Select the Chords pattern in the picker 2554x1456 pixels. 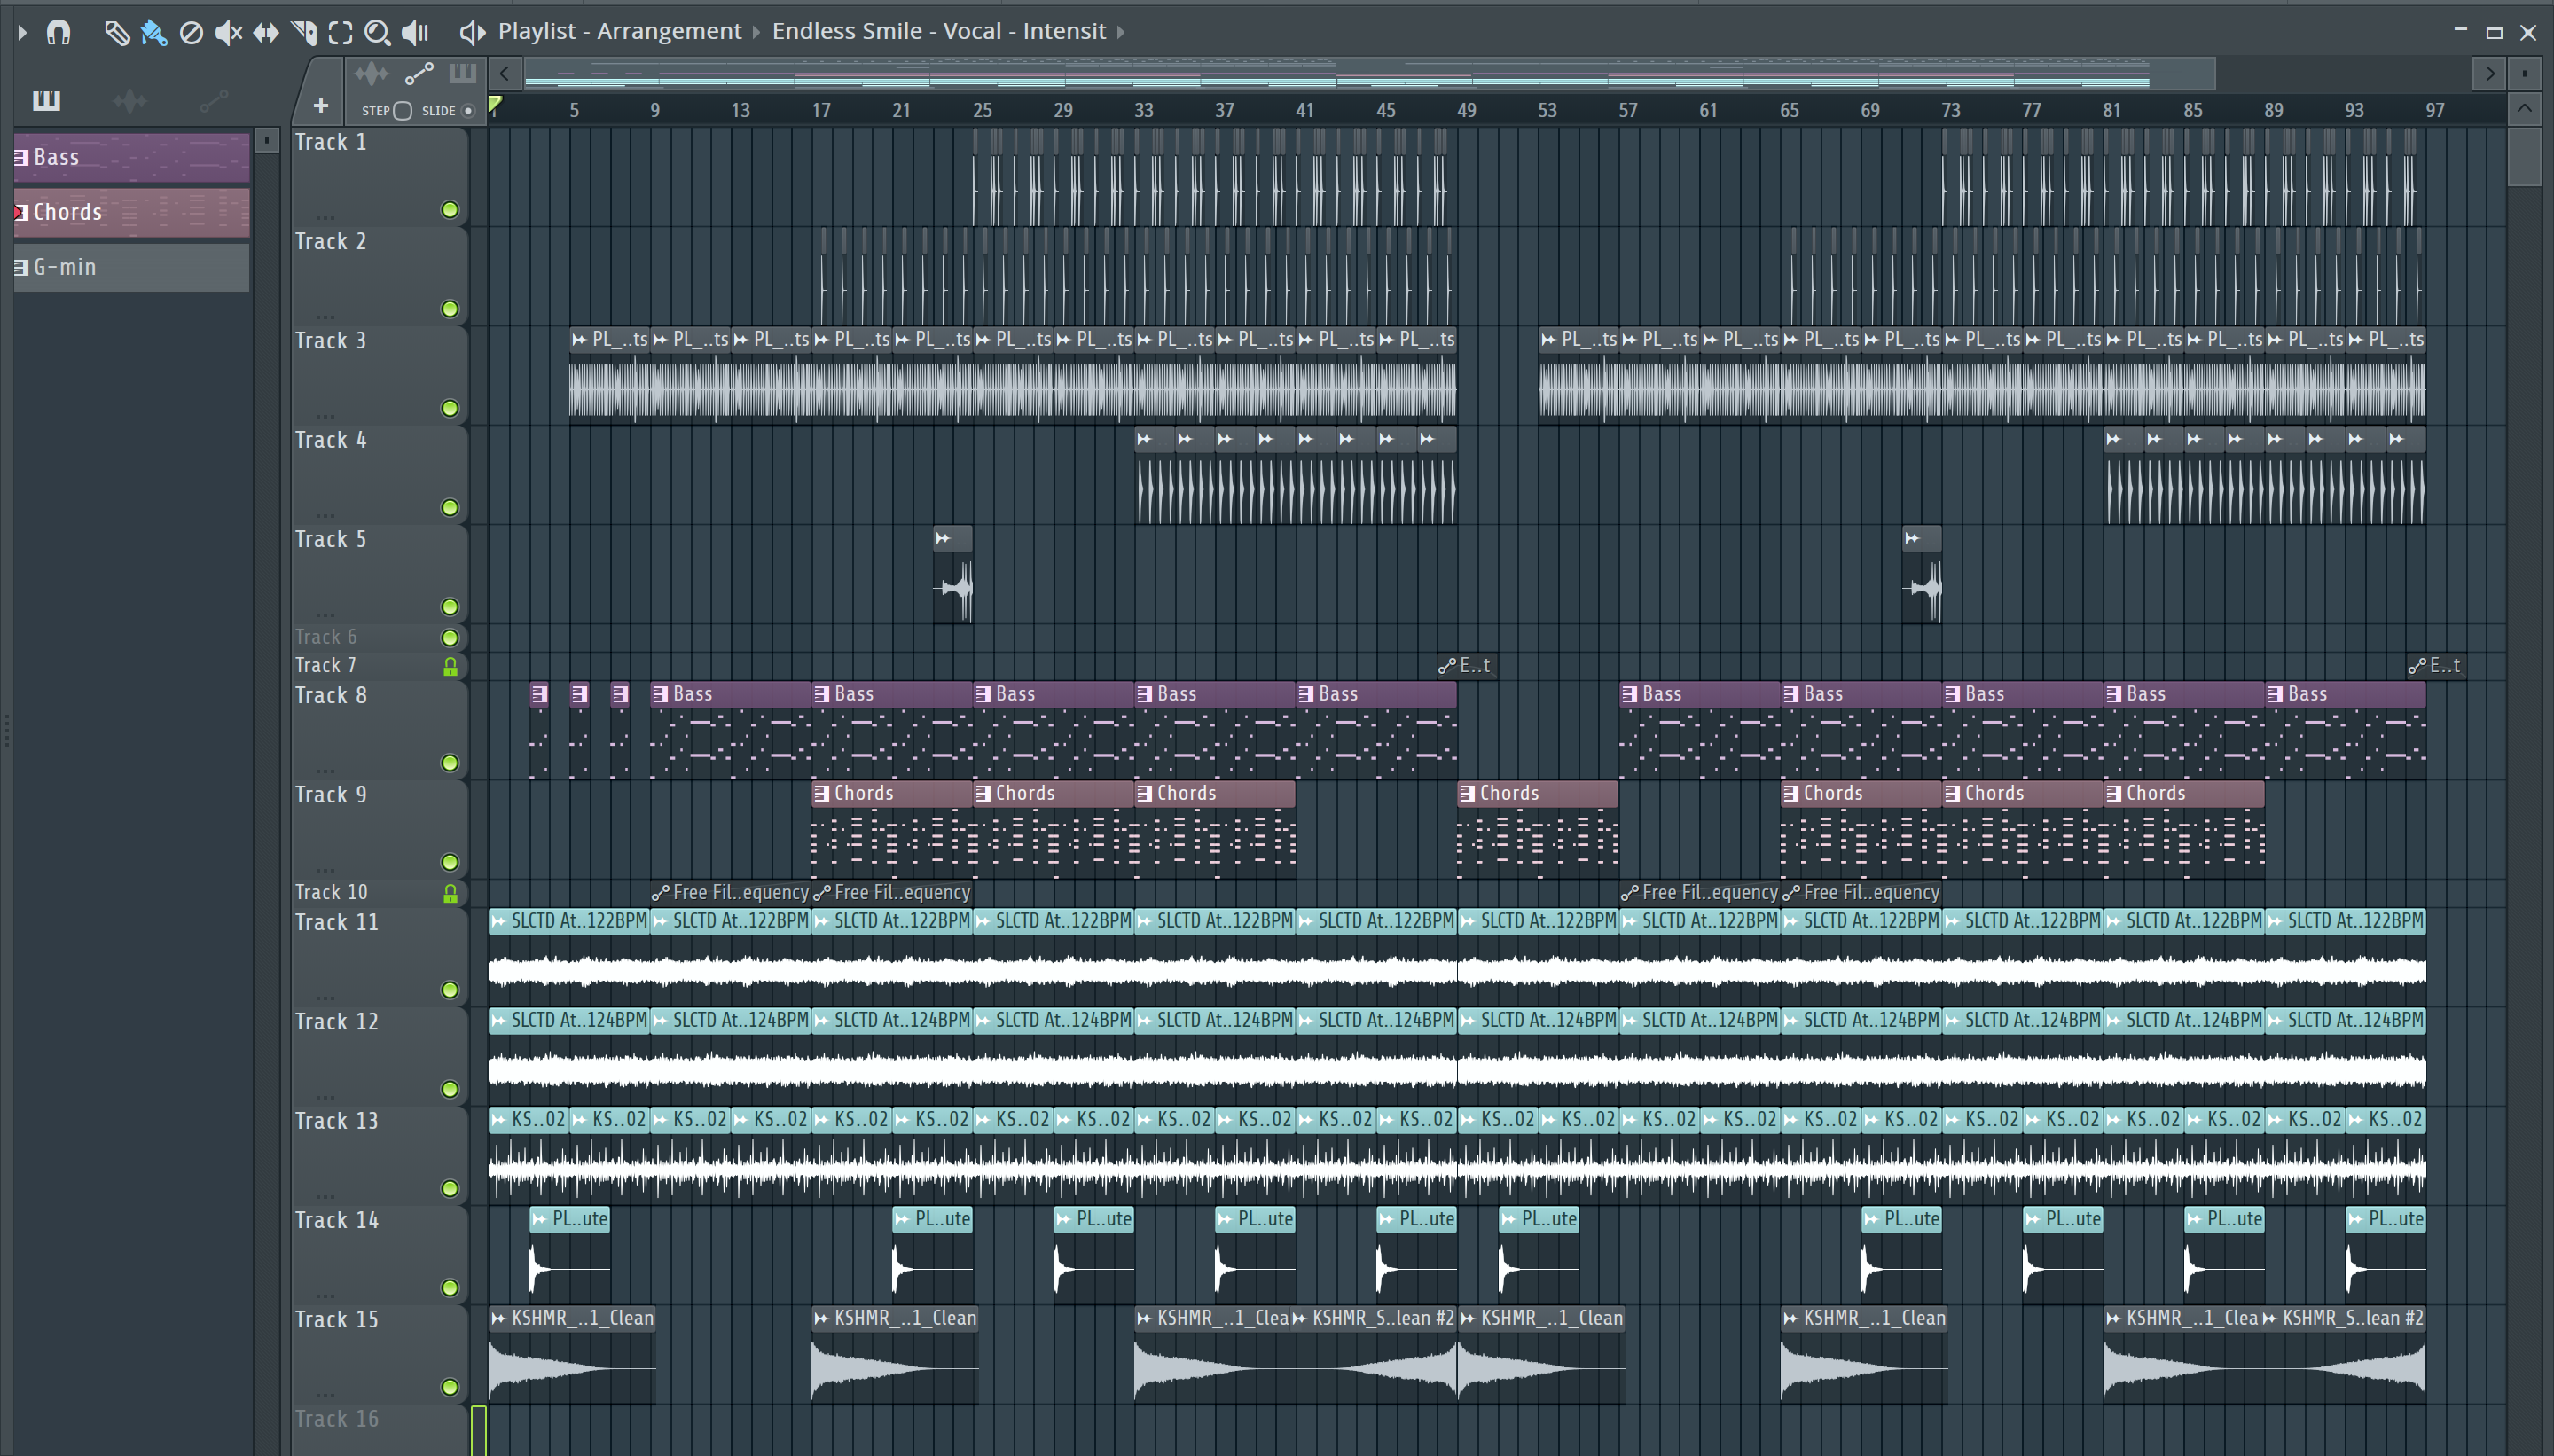click(131, 212)
